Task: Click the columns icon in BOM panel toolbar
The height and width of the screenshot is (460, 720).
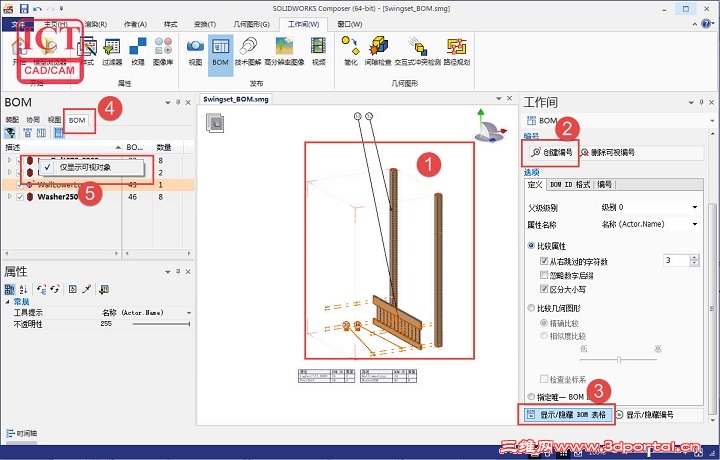Action: click(x=41, y=133)
